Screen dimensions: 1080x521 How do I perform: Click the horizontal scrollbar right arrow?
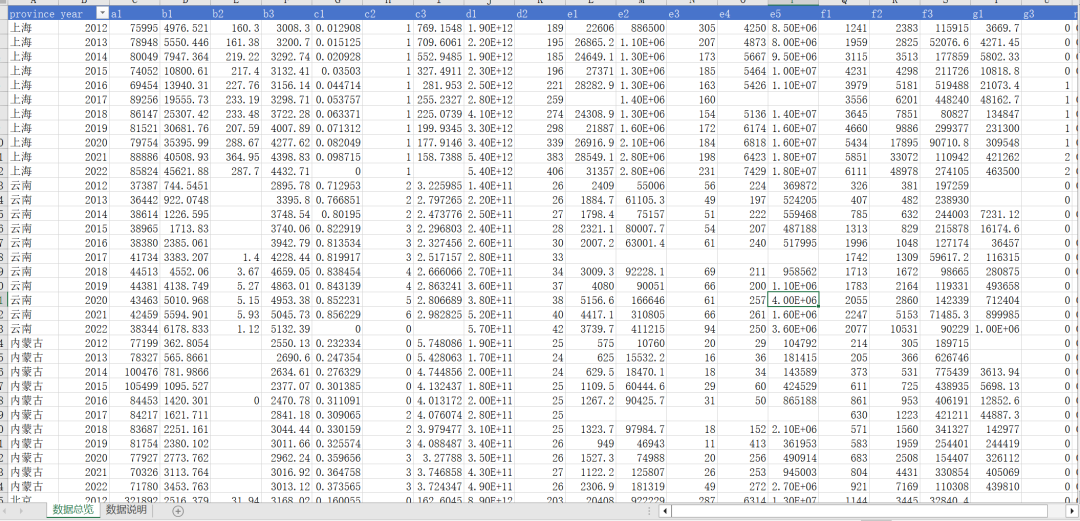tap(1074, 511)
